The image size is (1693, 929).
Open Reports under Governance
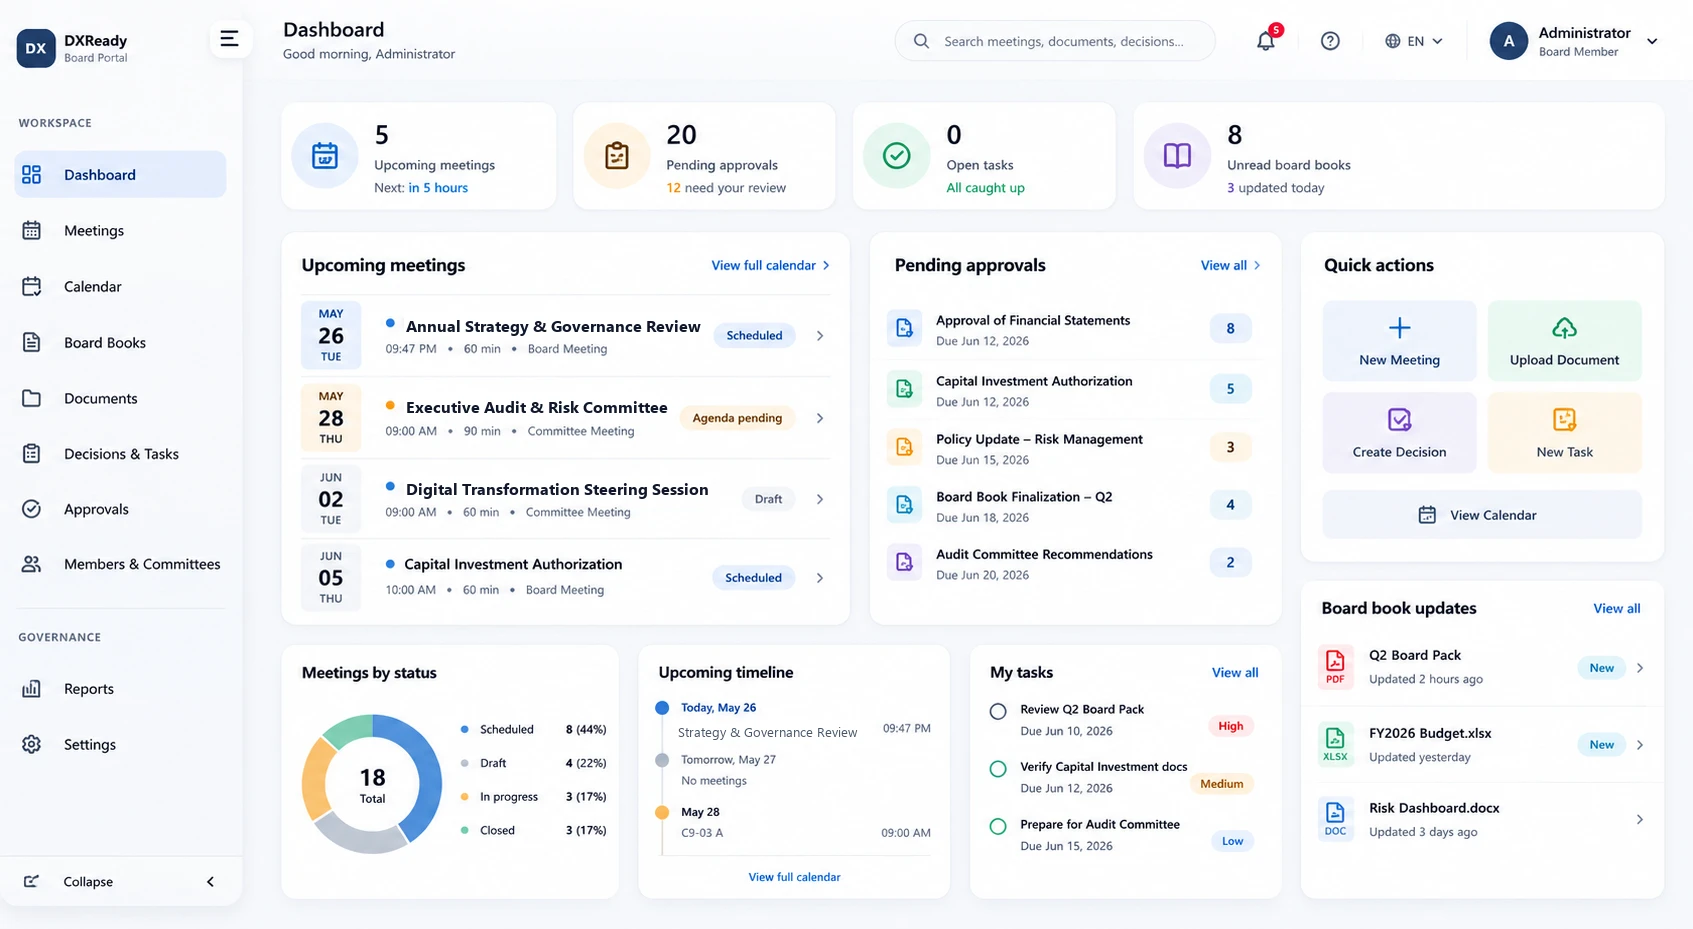tap(120, 689)
